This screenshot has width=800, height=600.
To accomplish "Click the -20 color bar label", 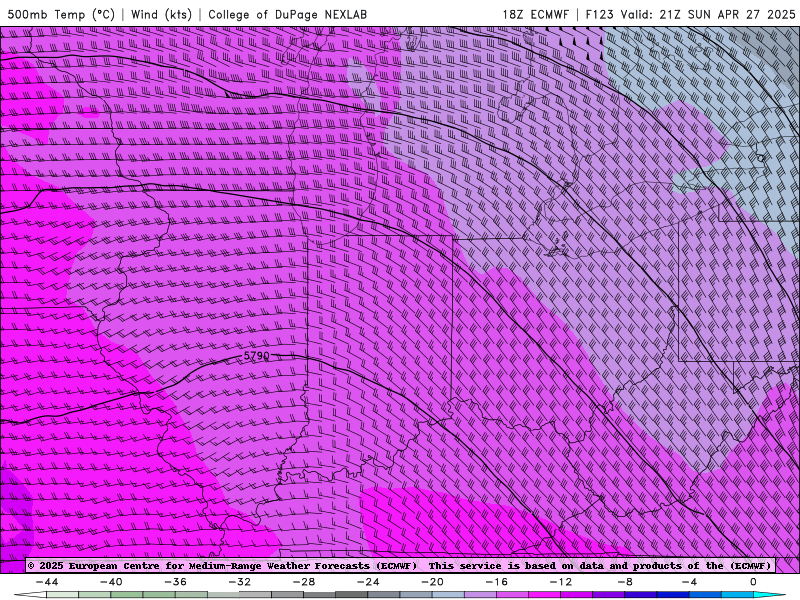I will tap(432, 582).
